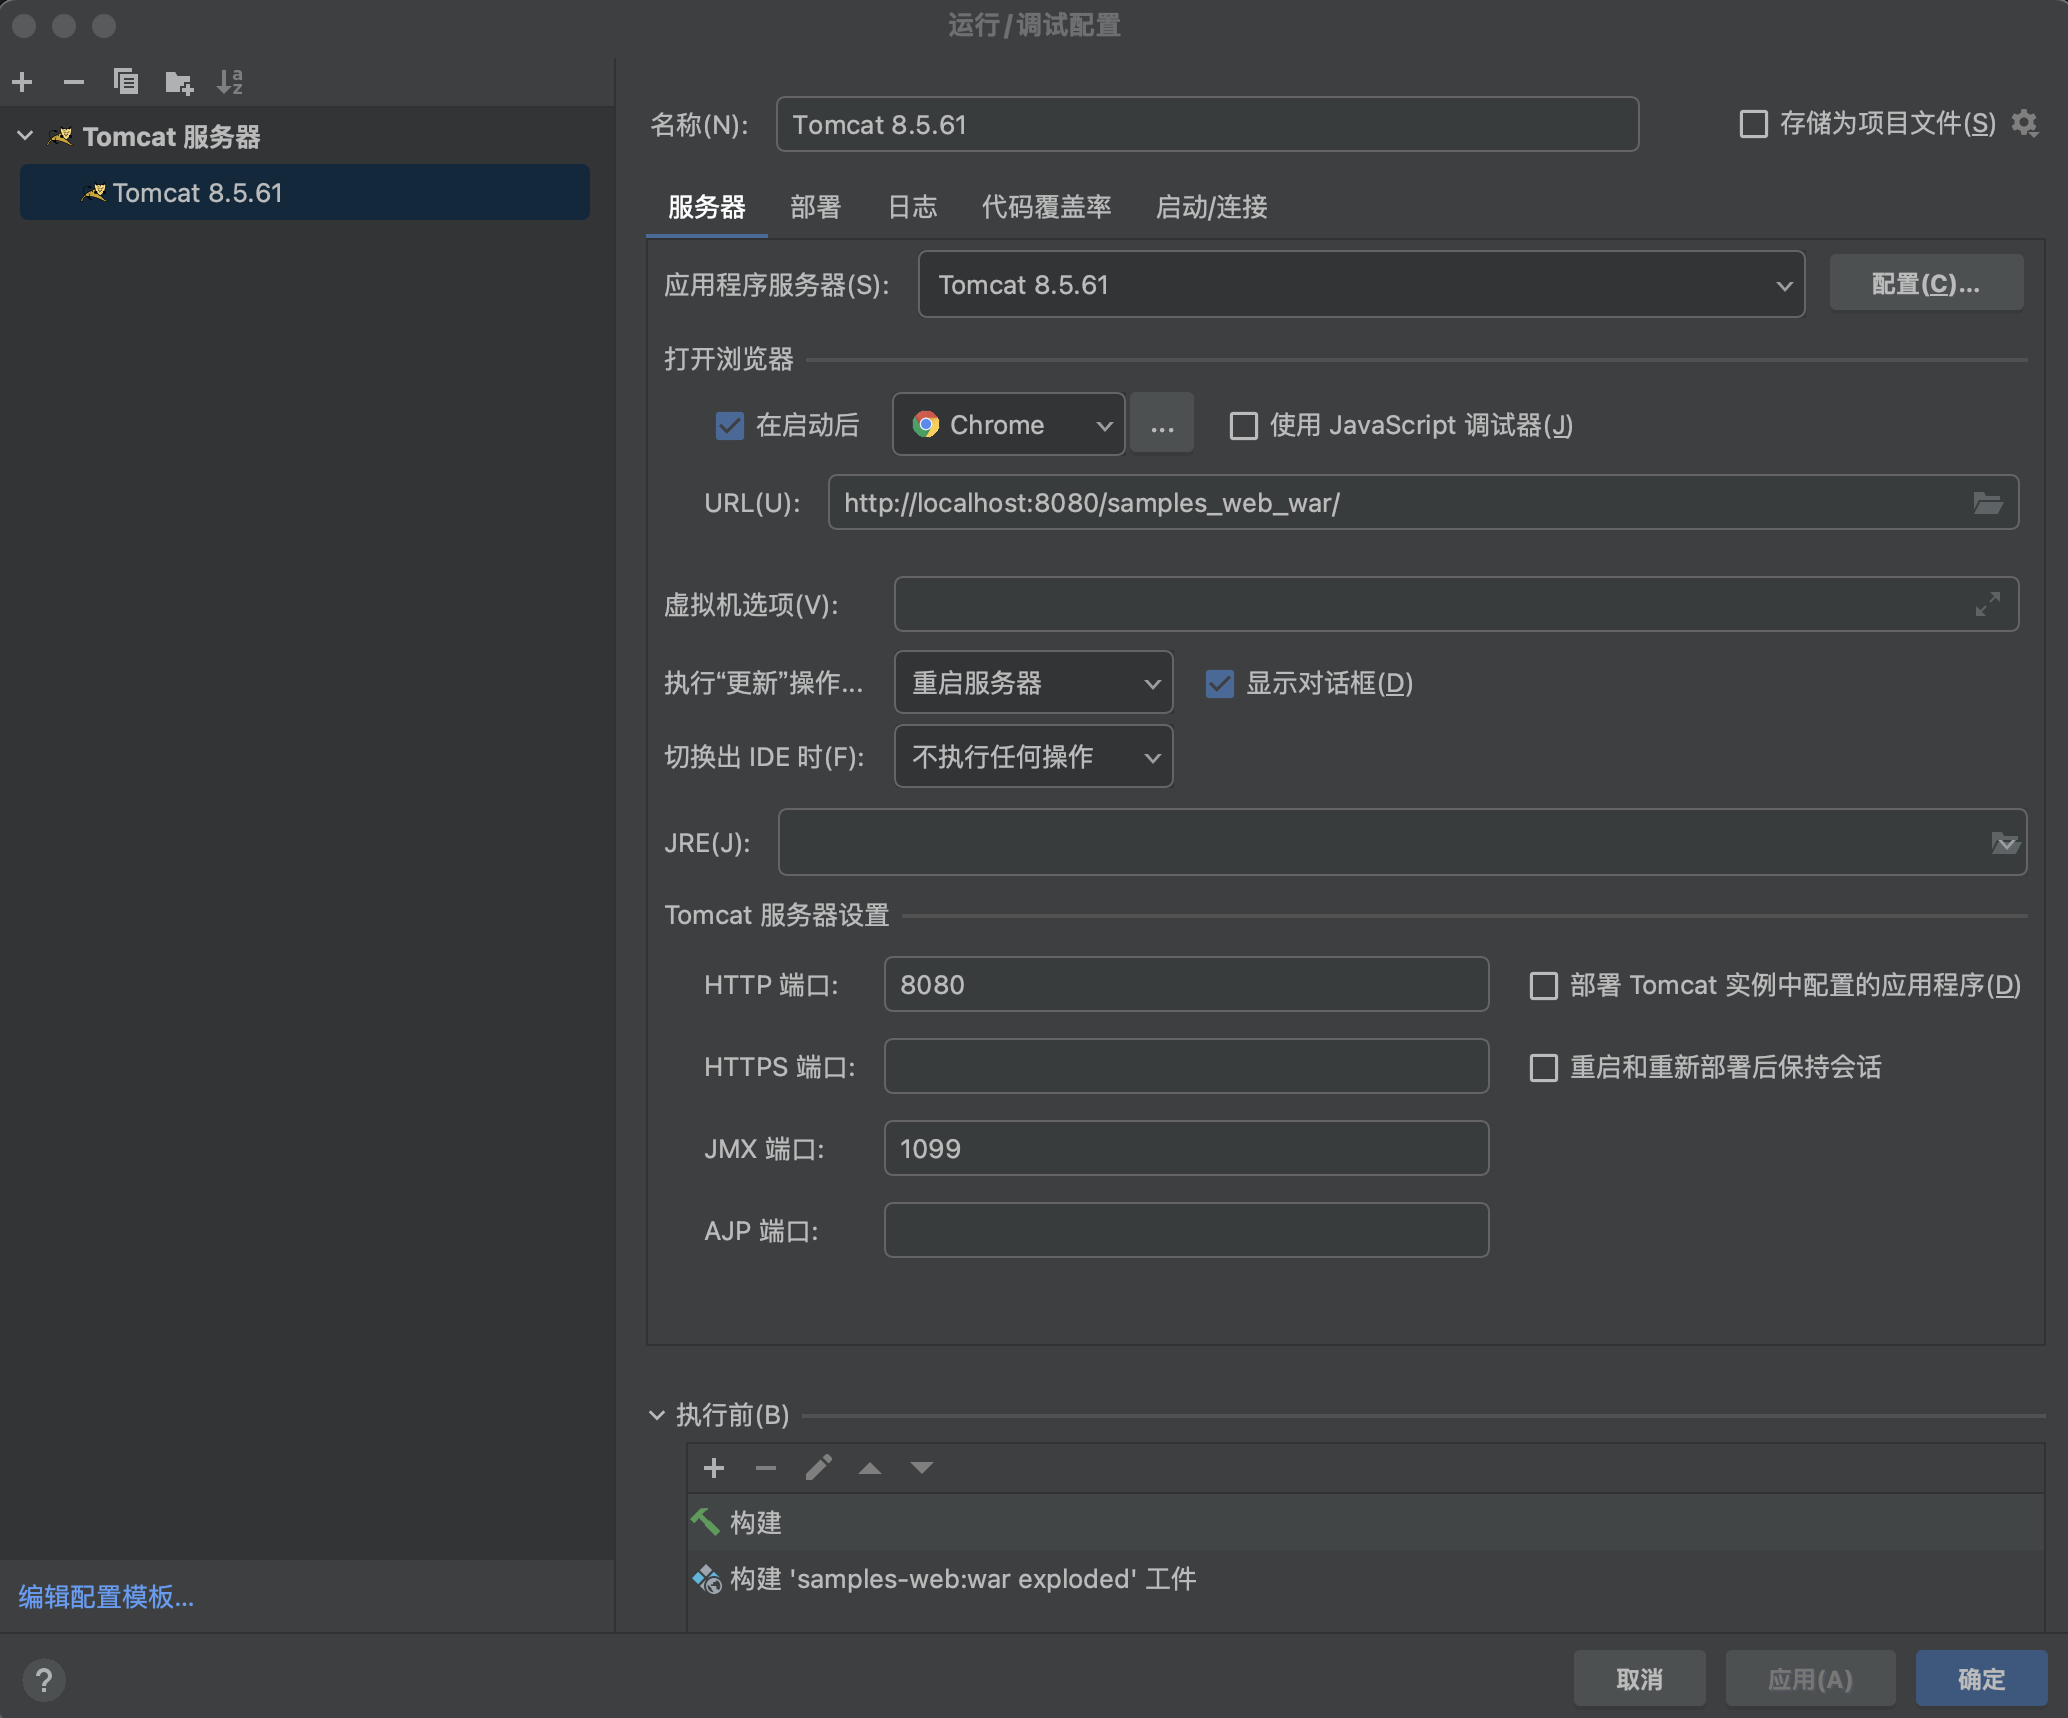The width and height of the screenshot is (2068, 1718).
Task: Switch to the 部署 tab
Action: [815, 207]
